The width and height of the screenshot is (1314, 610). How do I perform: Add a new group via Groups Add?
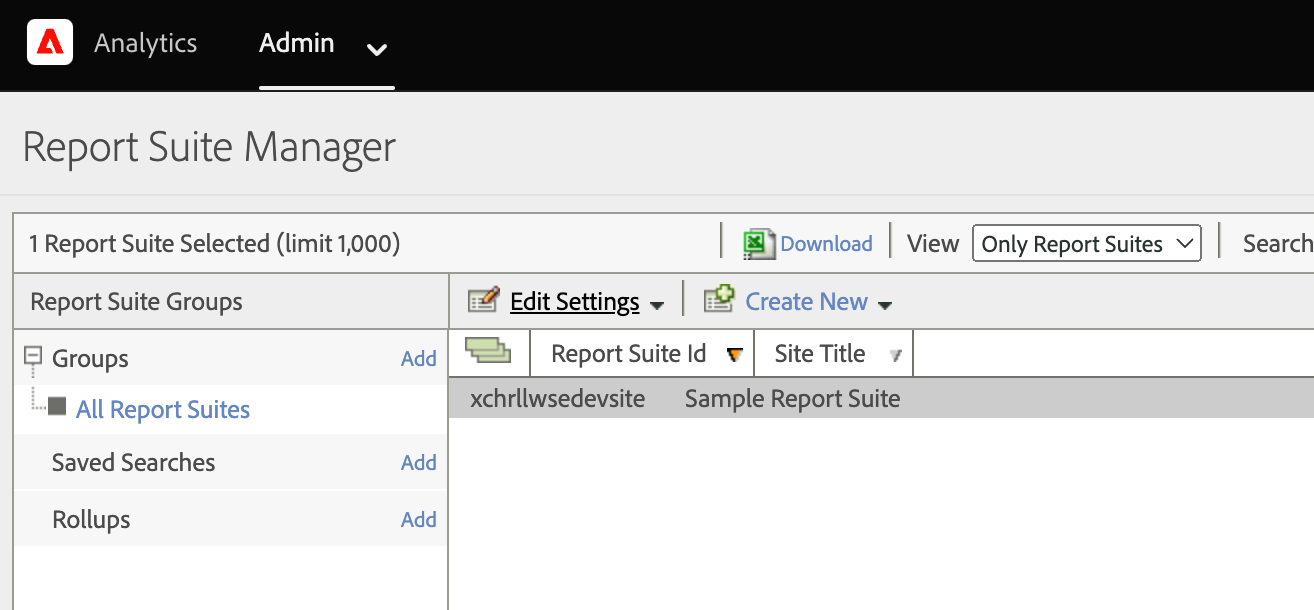[418, 358]
